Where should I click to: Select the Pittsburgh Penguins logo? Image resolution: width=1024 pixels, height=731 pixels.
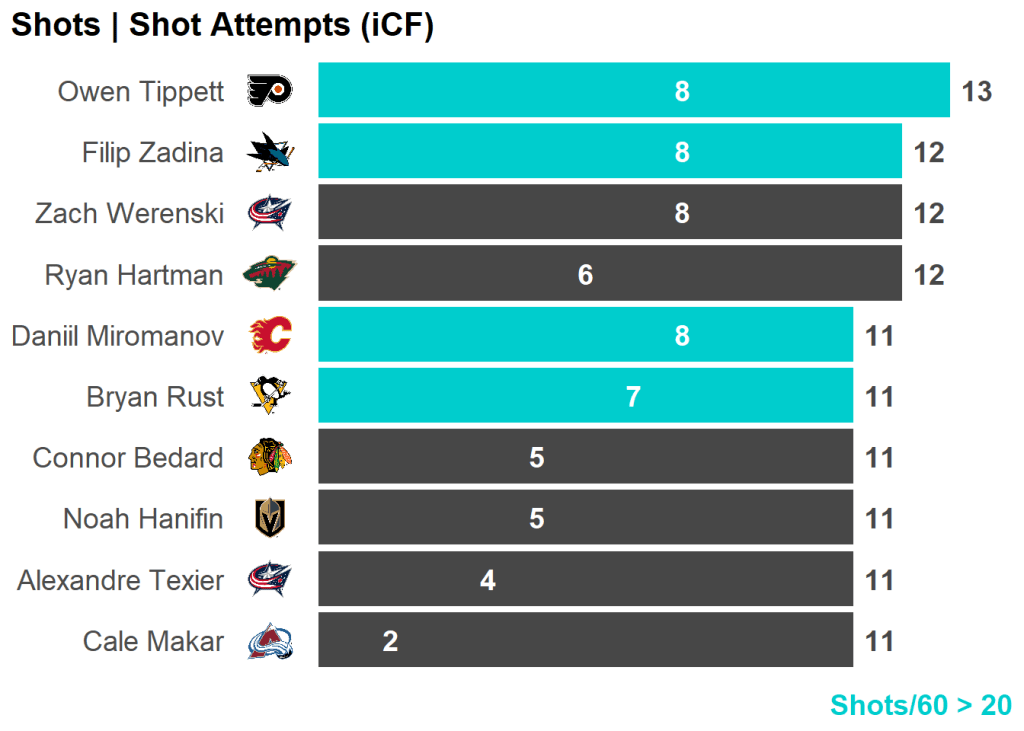pyautogui.click(x=269, y=397)
